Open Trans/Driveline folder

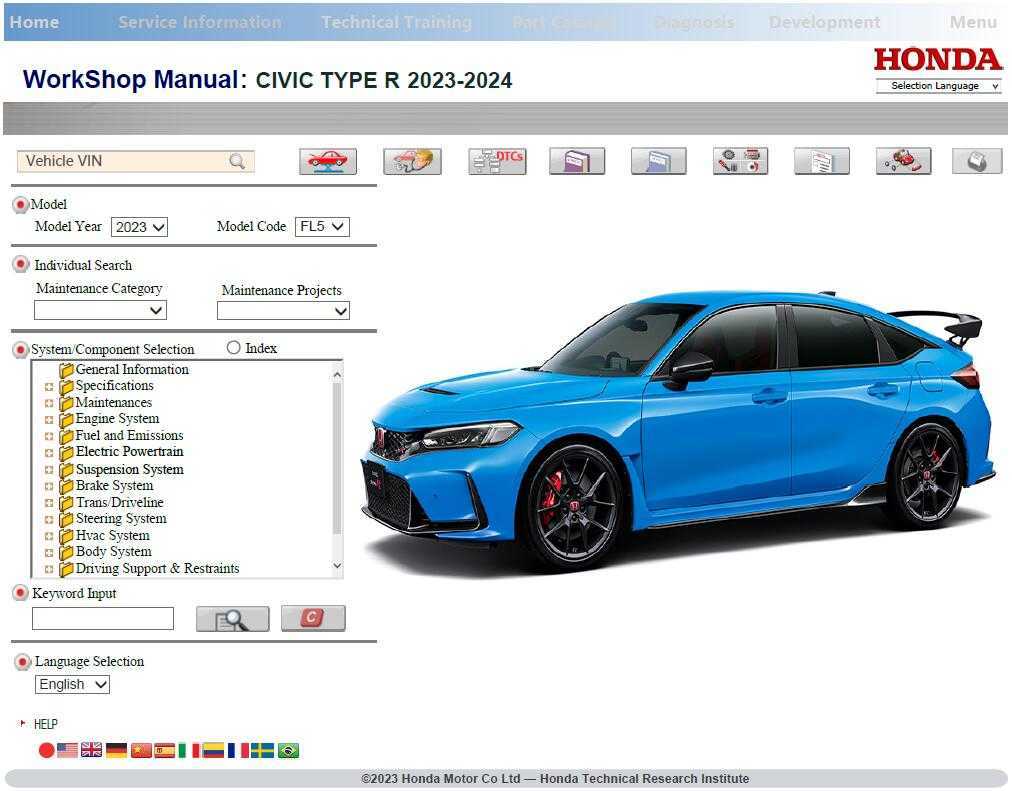(111, 503)
